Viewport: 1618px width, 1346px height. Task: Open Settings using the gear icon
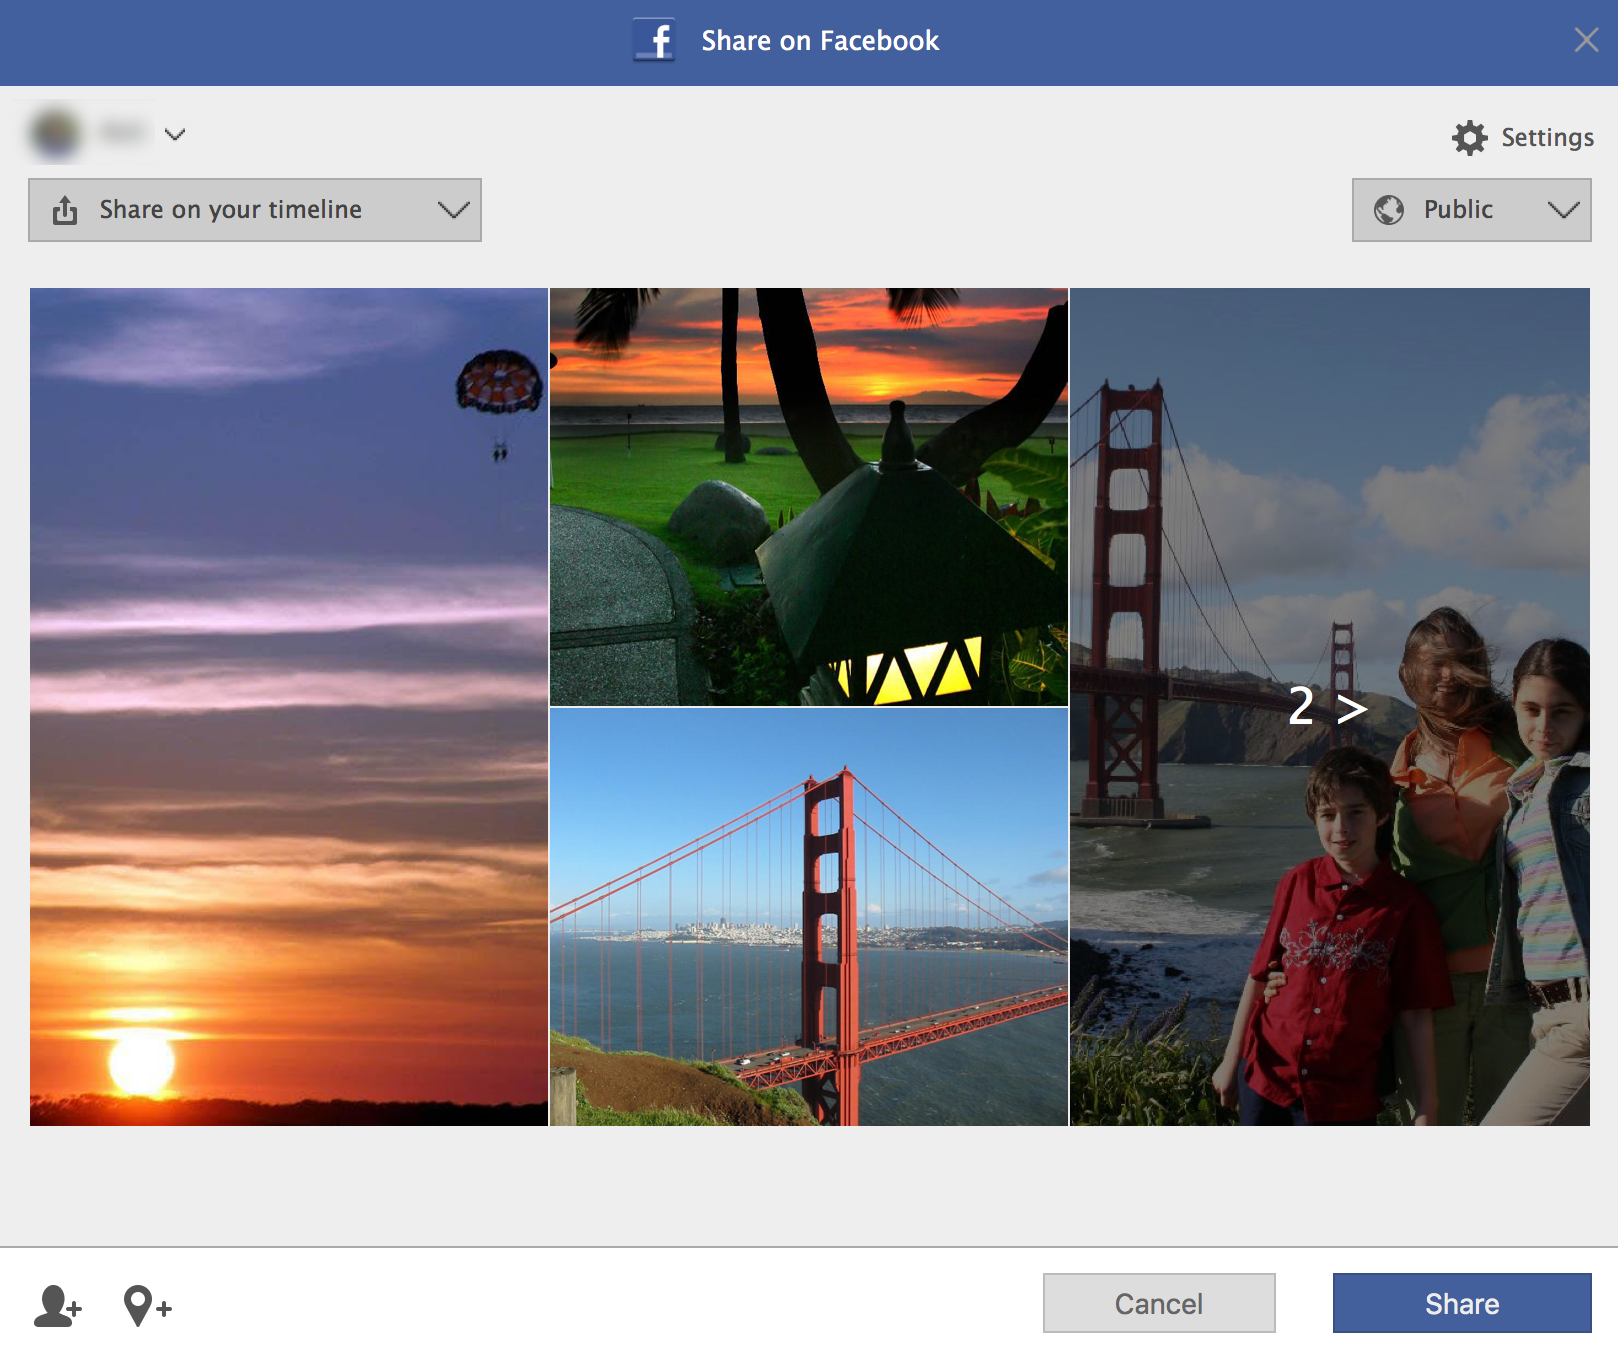(1469, 138)
